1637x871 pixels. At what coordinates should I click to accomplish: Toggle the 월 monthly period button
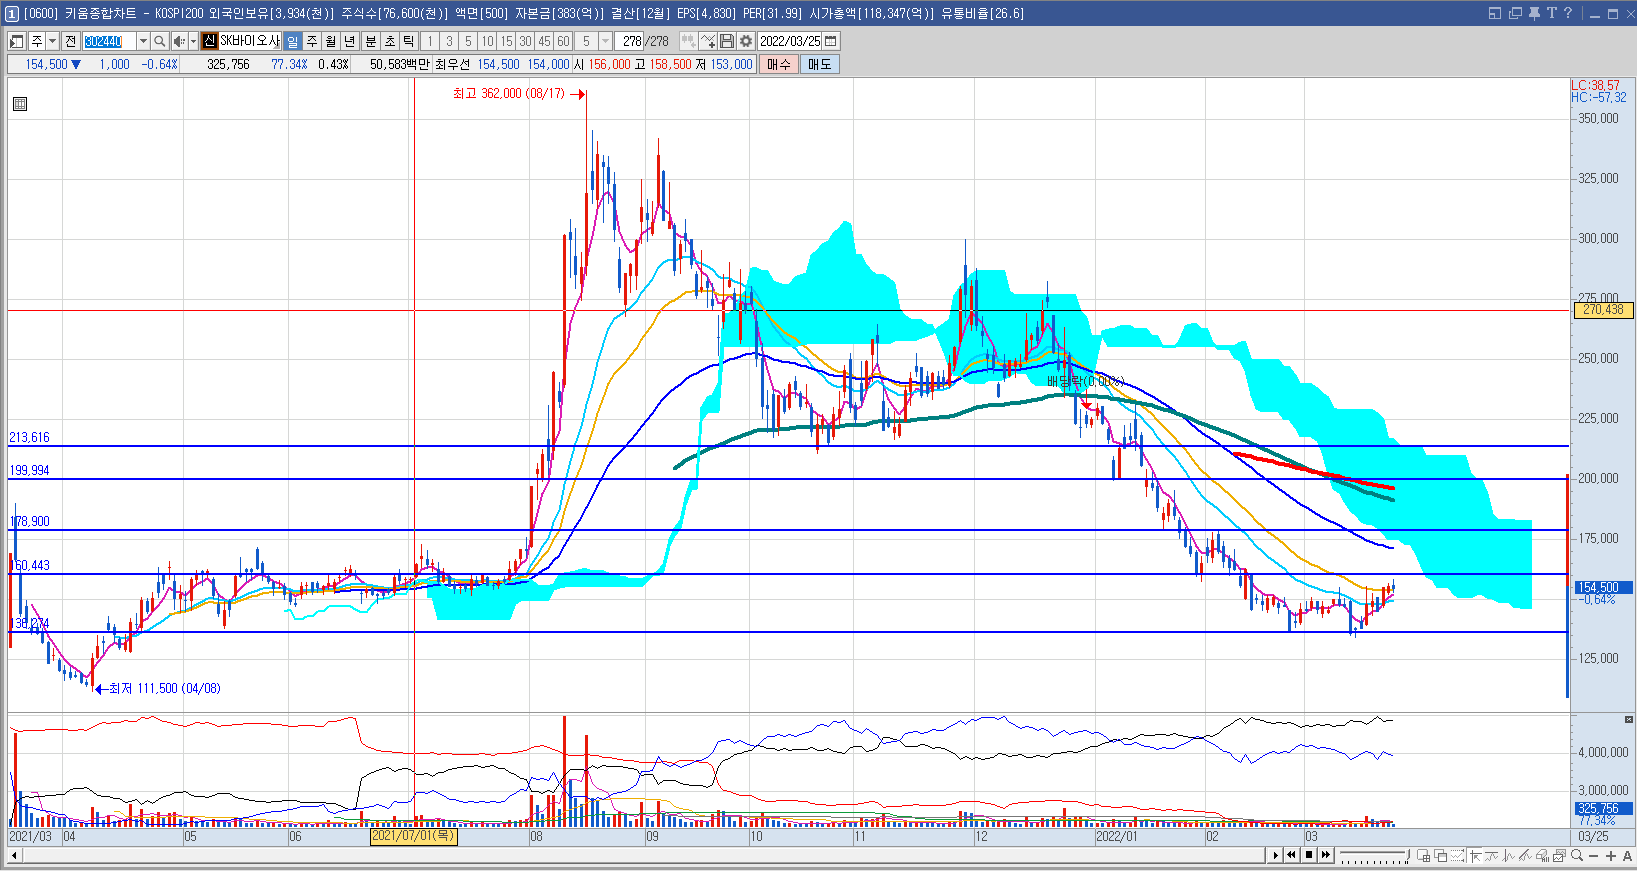click(x=330, y=41)
